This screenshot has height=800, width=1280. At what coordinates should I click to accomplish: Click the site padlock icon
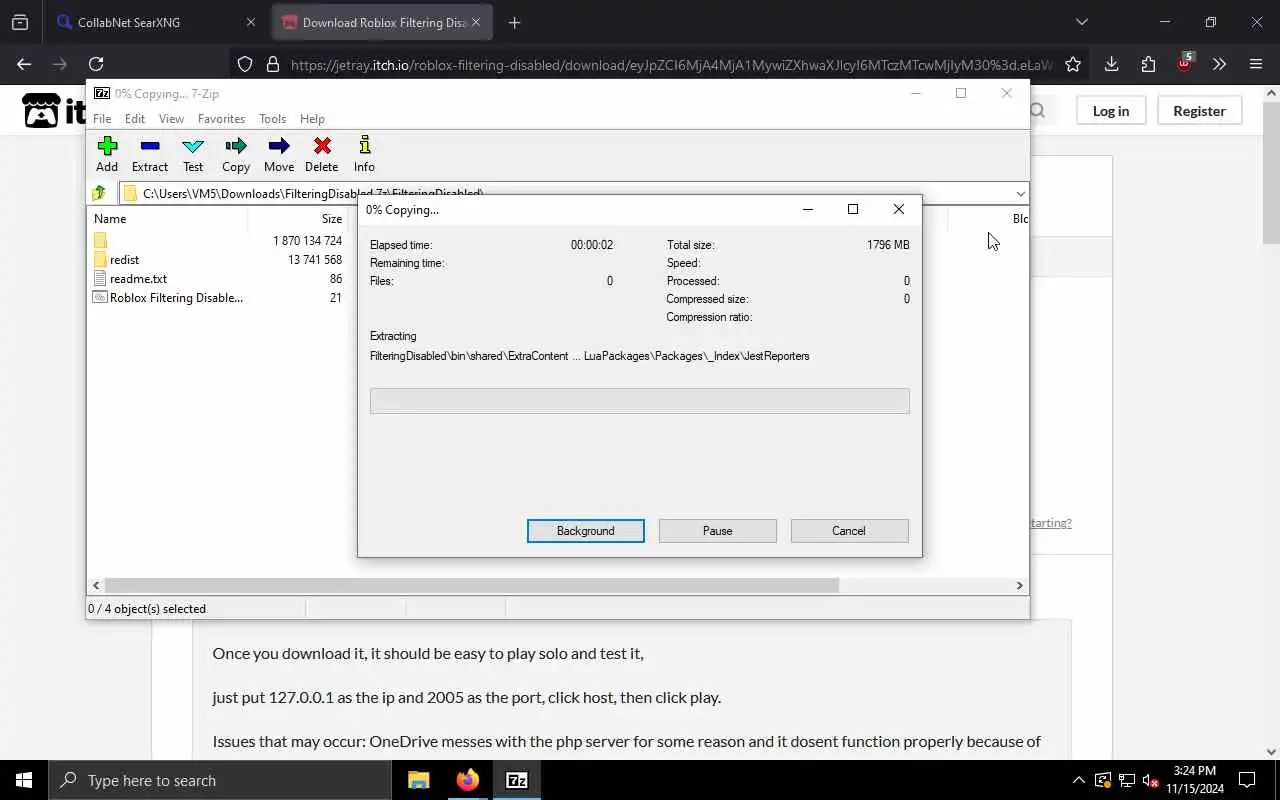pyautogui.click(x=272, y=64)
